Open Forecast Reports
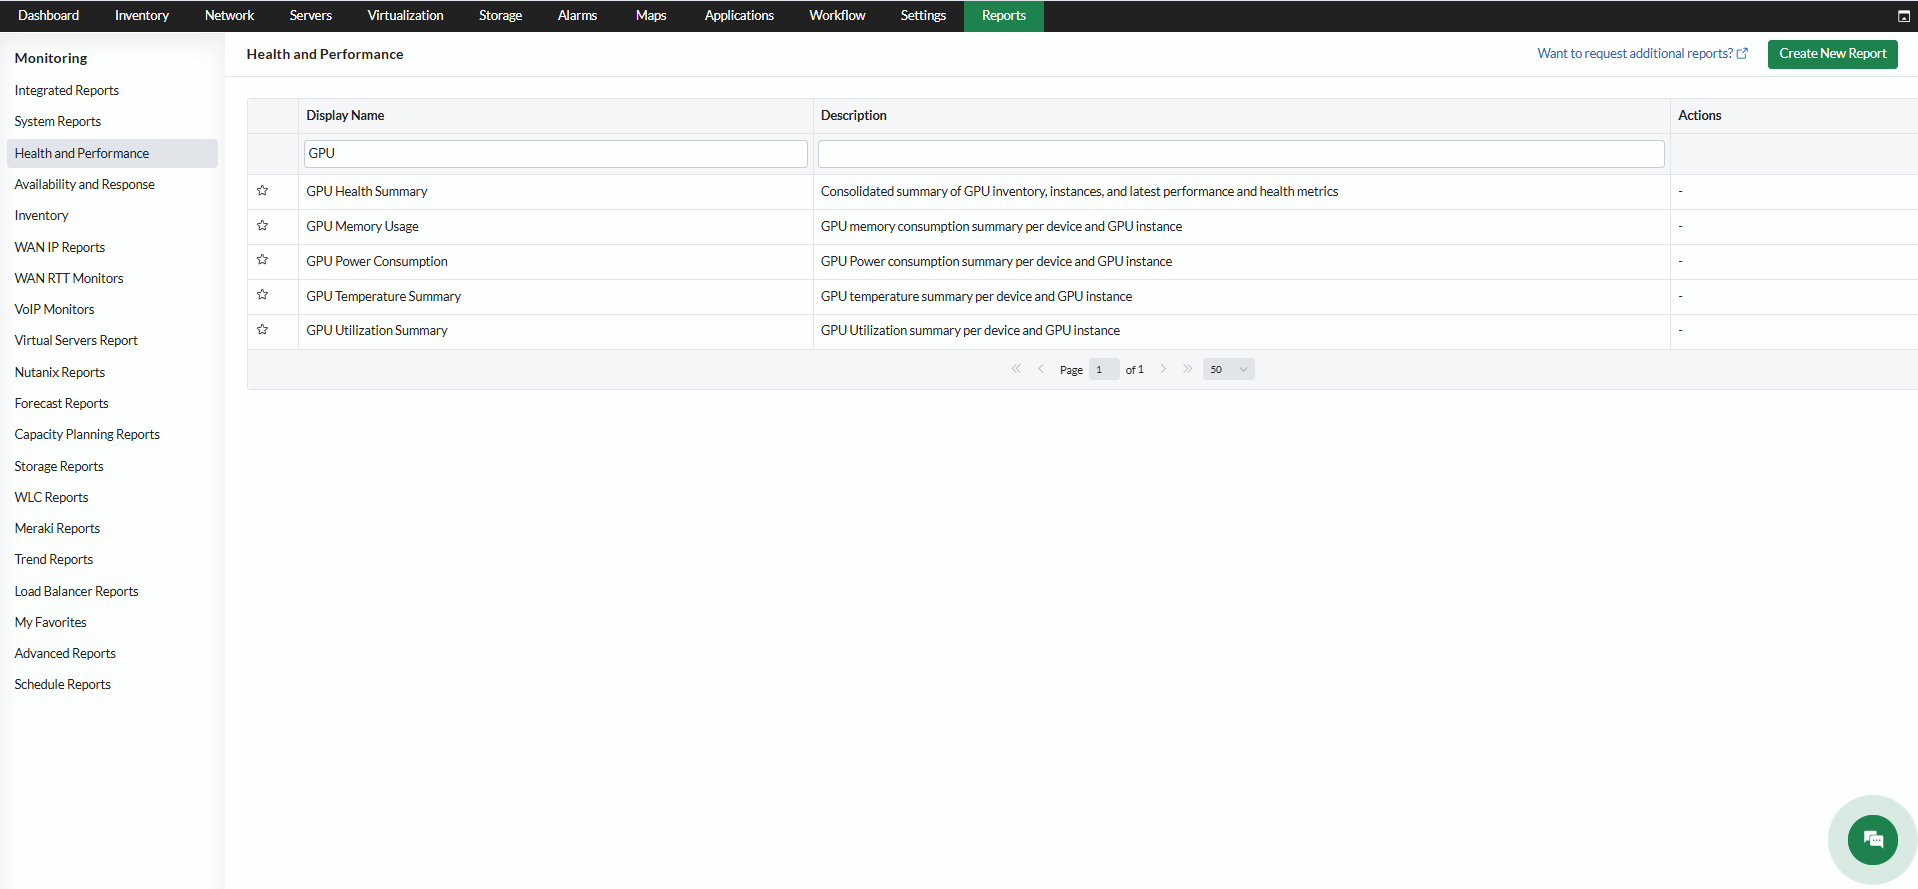 coord(62,403)
